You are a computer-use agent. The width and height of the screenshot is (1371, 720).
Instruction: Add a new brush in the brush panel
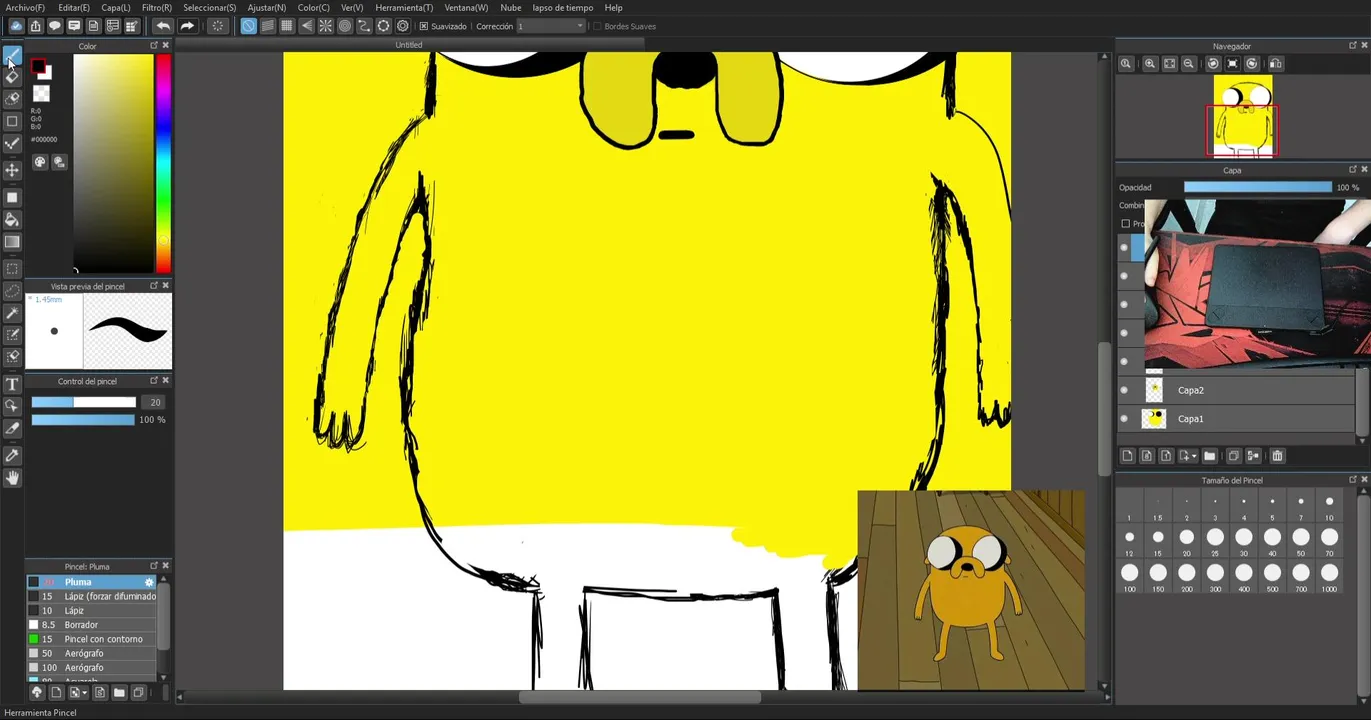(x=56, y=692)
